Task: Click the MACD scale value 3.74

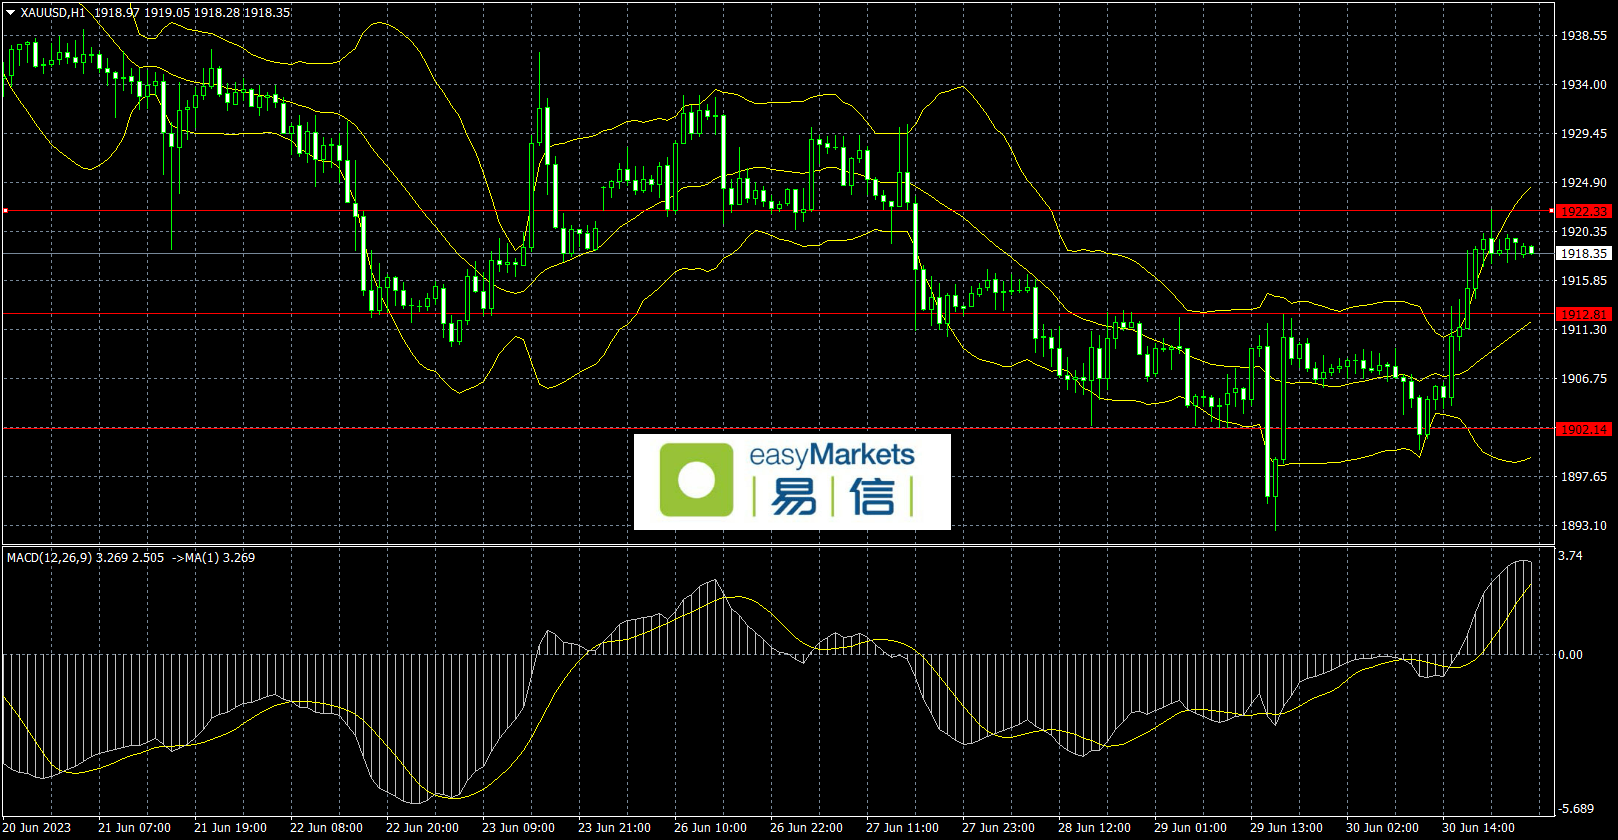Action: point(1571,556)
